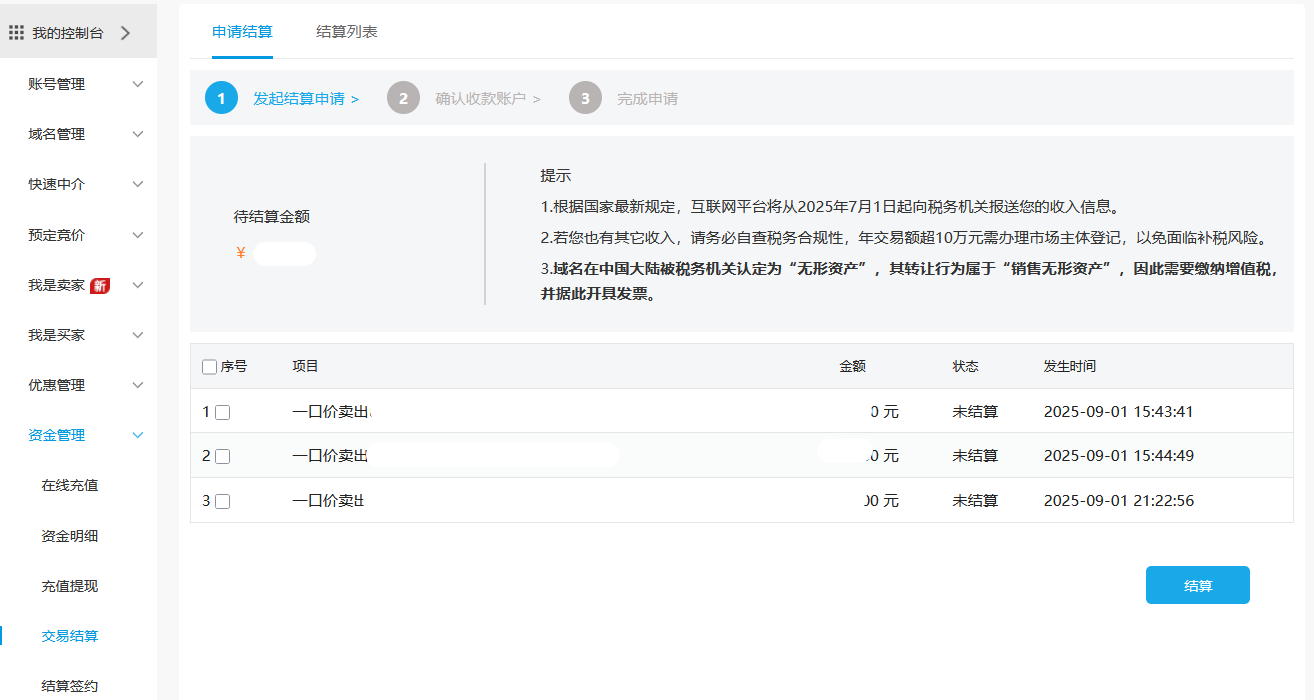Viewport: 1314px width, 700px height.
Task: Go to 充值提现 page
Action: [x=70, y=586]
